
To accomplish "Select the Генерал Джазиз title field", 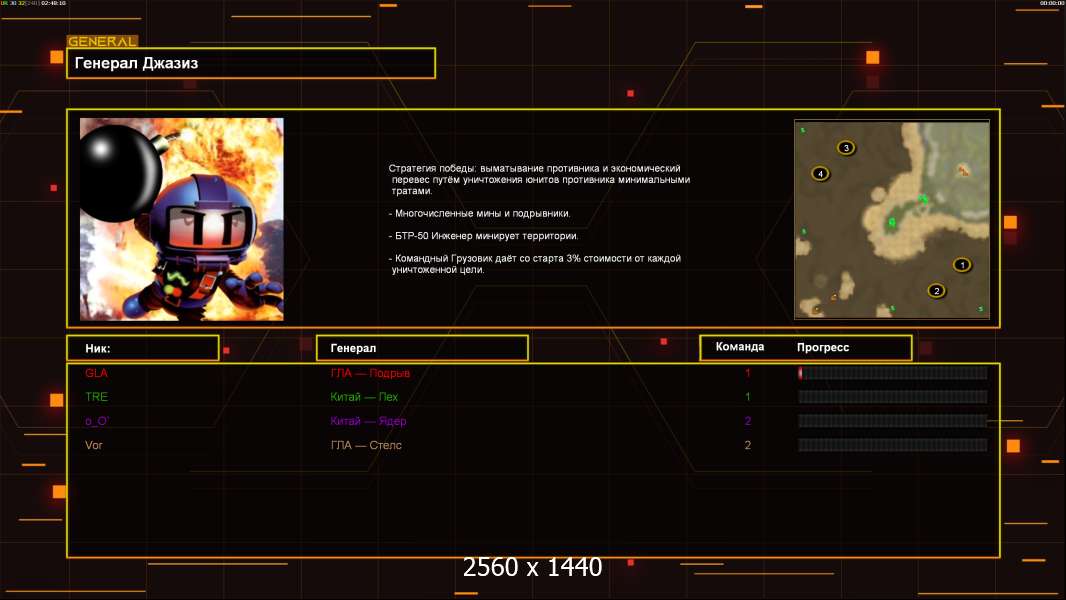I will click(251, 63).
